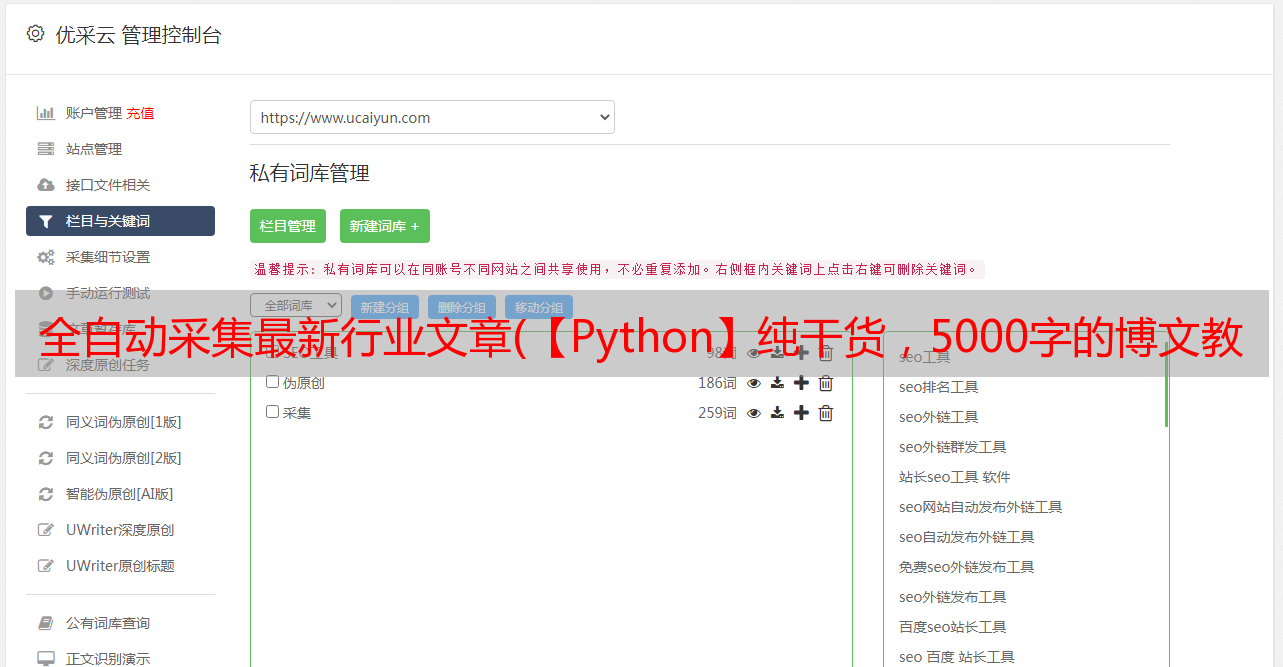Viewport: 1283px width, 667px height.
Task: Delete the 伪原创 library with trash icon
Action: 826,383
